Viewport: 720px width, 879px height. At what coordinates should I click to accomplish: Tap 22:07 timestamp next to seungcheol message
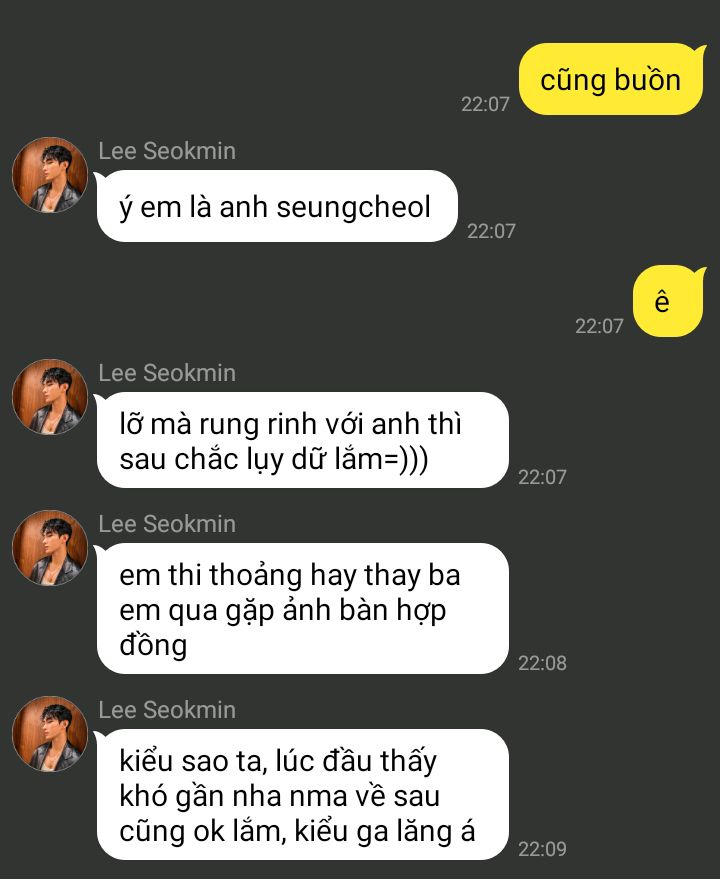491,231
